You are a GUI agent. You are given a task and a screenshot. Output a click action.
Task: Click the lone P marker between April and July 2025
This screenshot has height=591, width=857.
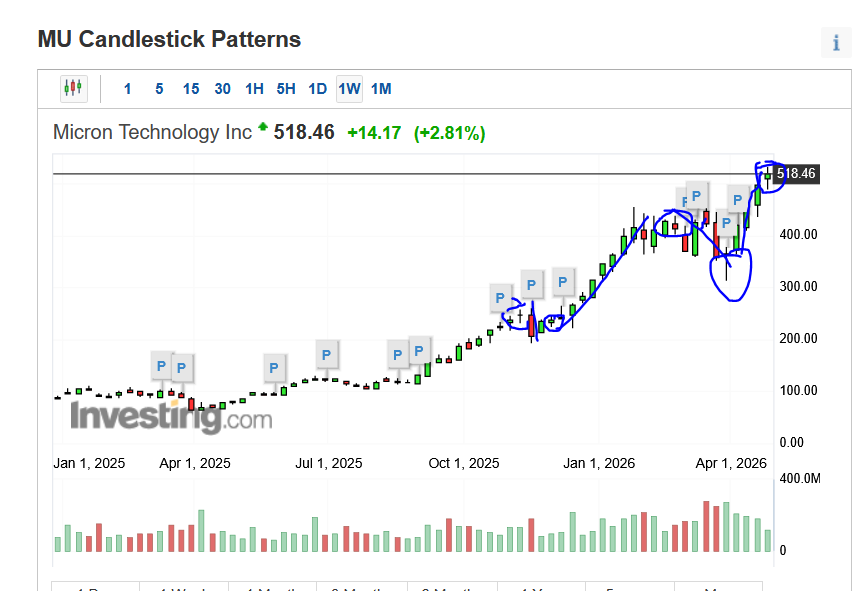pyautogui.click(x=274, y=368)
